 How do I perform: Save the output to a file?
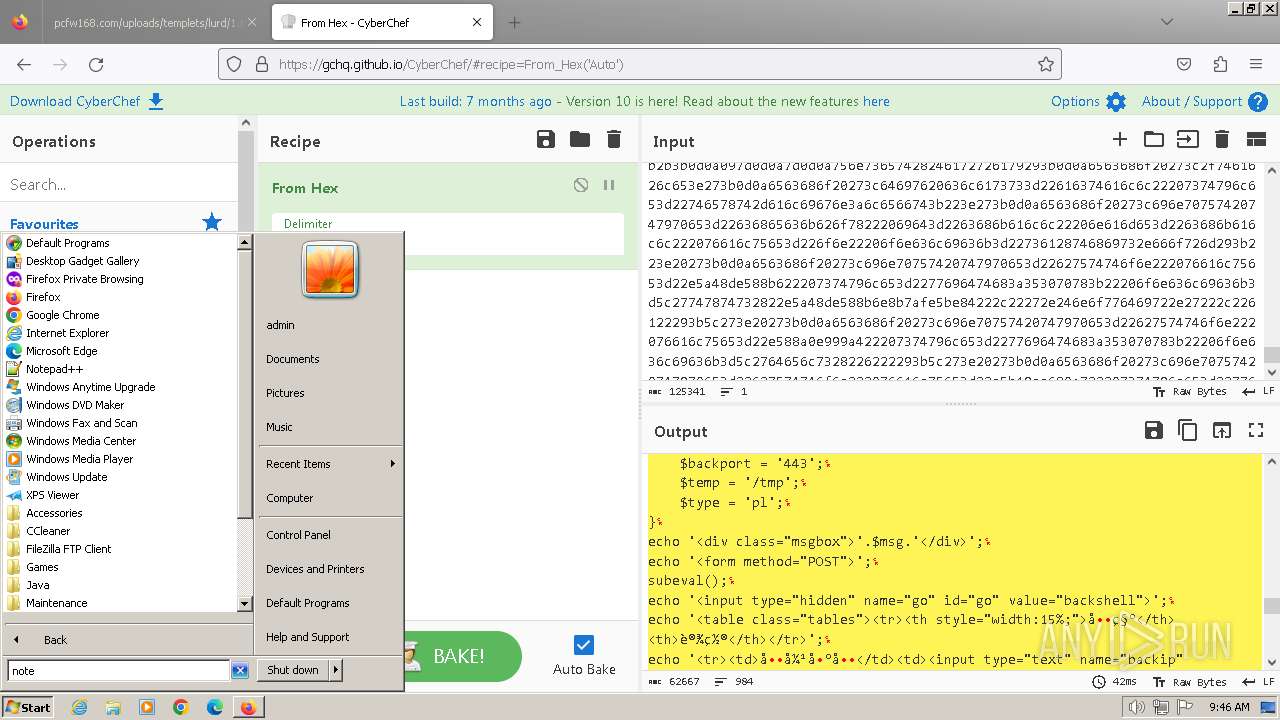1154,430
